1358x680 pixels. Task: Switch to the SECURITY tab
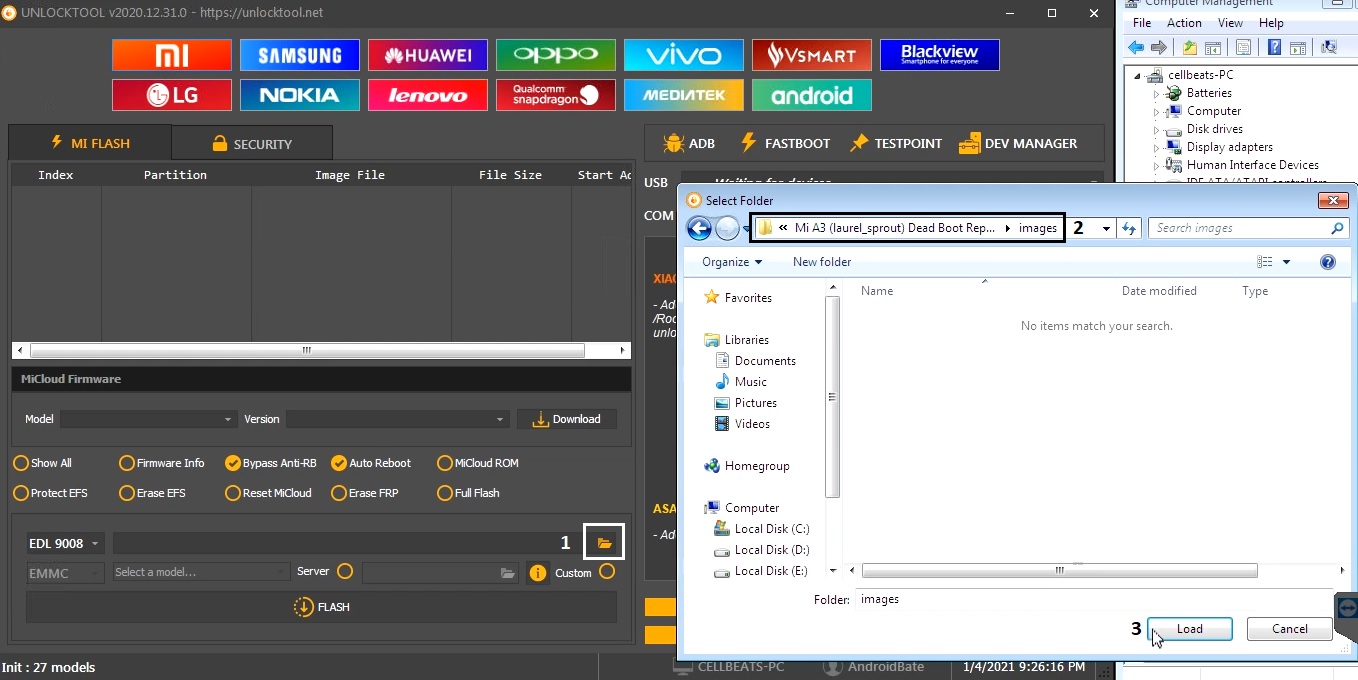252,144
